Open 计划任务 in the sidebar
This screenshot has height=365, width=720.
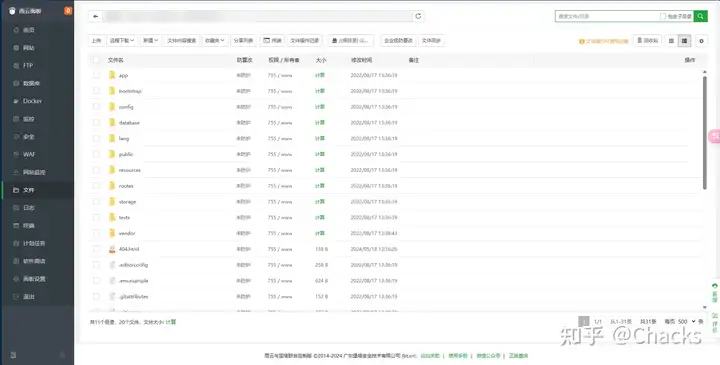click(37, 243)
